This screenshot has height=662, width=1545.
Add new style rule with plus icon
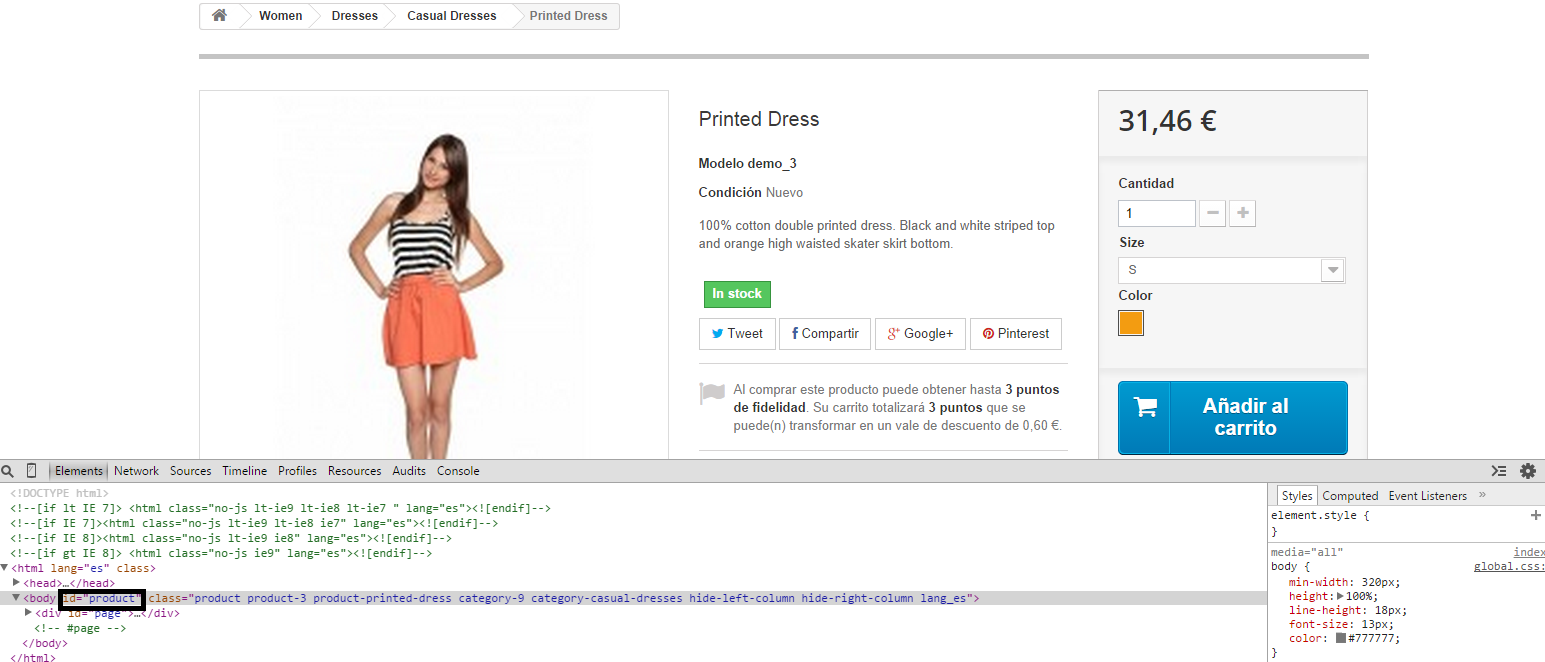[x=1535, y=515]
